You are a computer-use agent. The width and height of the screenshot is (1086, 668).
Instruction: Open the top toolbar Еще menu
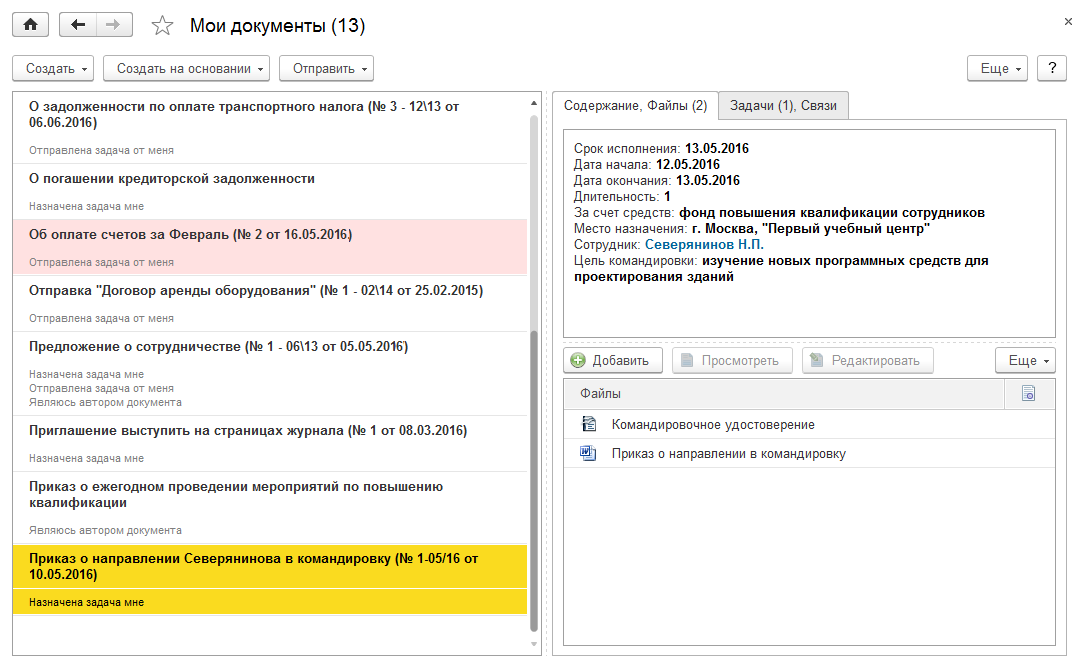pyautogui.click(x=997, y=69)
